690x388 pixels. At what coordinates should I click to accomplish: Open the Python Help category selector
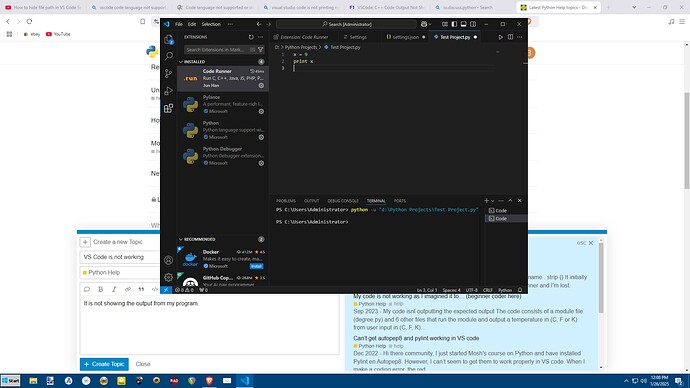click(x=120, y=273)
